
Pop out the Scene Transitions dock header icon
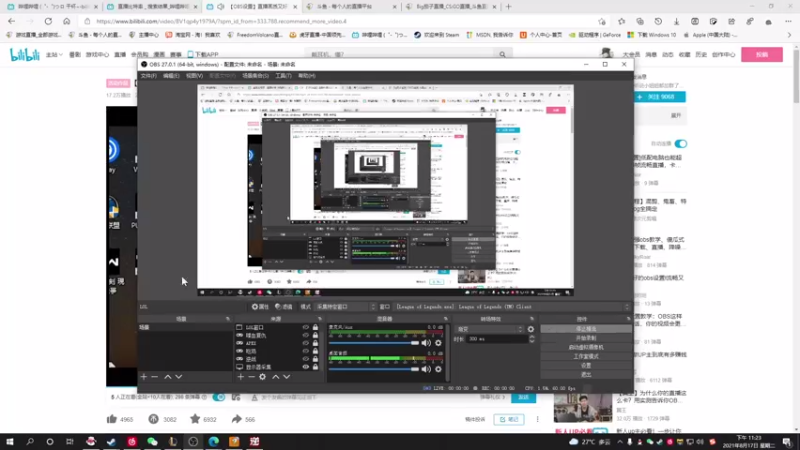tap(532, 319)
